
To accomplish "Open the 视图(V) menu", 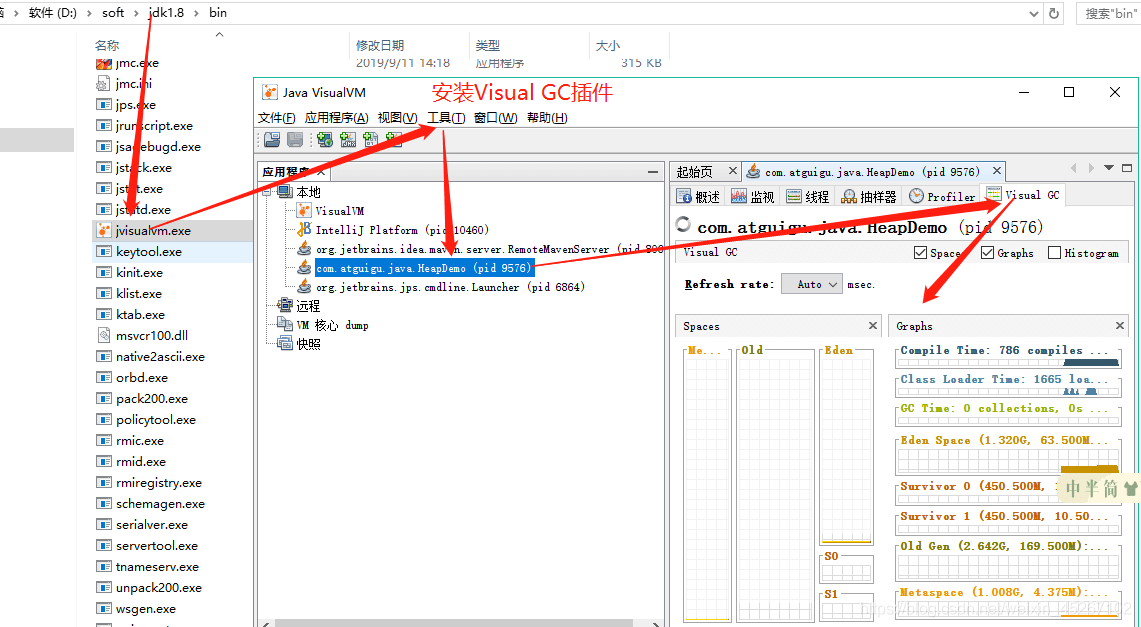I will pyautogui.click(x=397, y=118).
